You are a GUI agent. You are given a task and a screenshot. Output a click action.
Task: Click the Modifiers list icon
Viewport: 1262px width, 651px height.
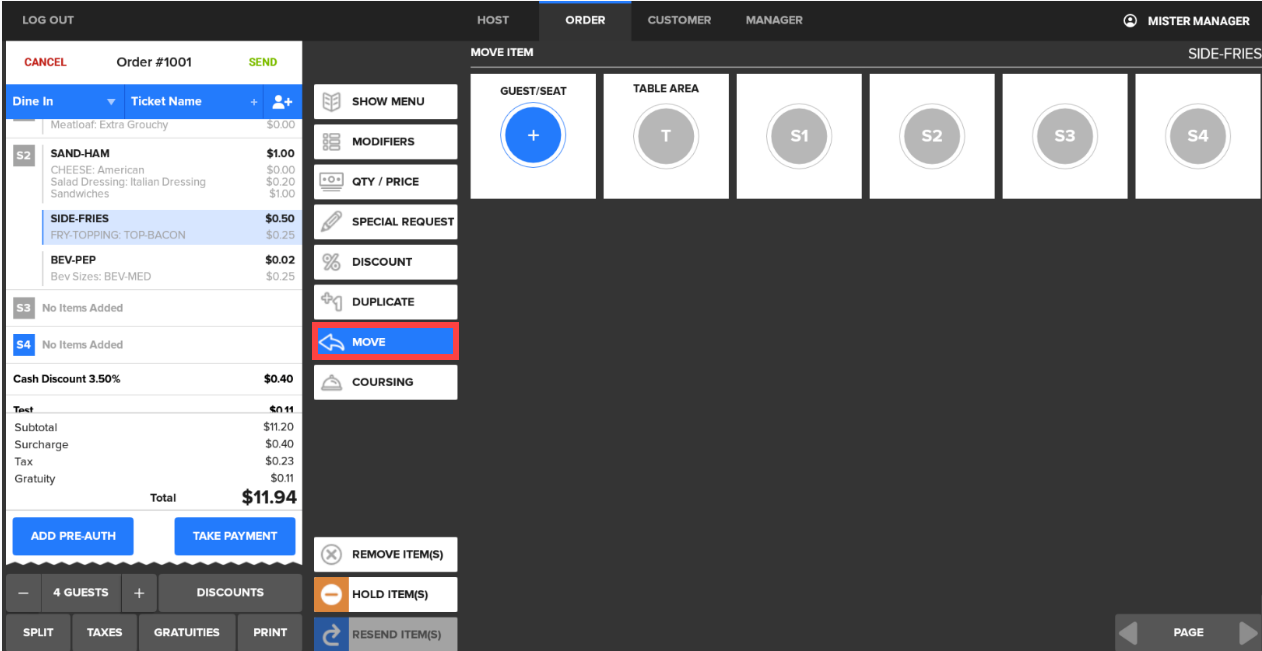tap(331, 141)
